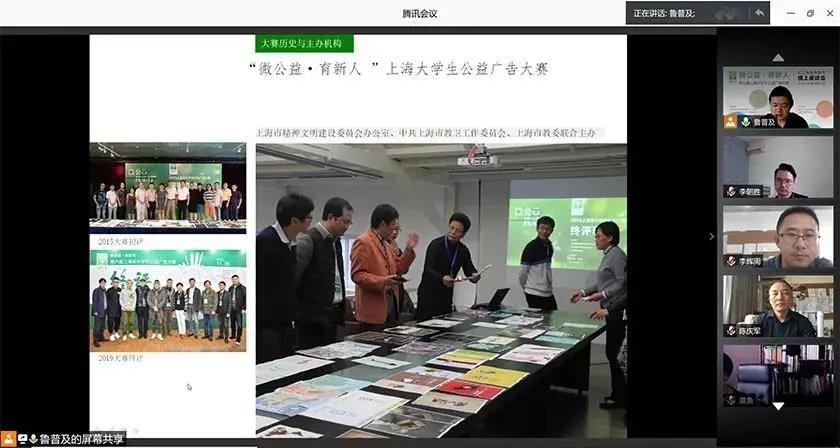Image resolution: width=840 pixels, height=448 pixels.
Task: Click the '2019大赛终评' caption
Action: coord(121,358)
